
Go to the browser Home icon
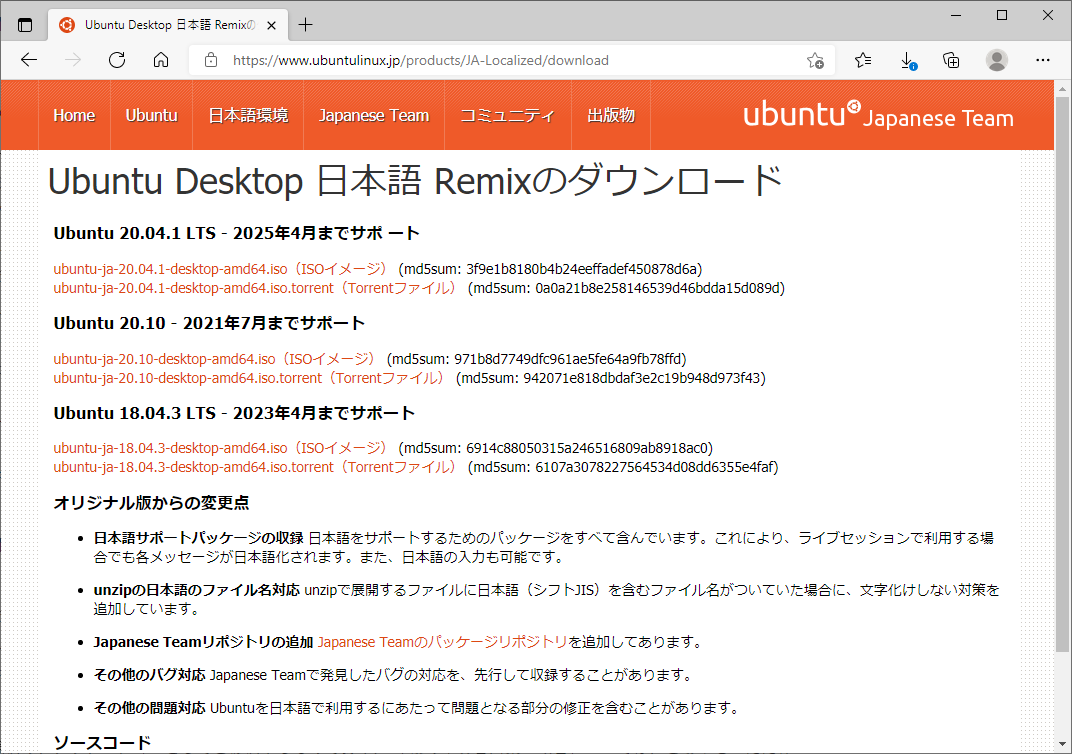161,60
